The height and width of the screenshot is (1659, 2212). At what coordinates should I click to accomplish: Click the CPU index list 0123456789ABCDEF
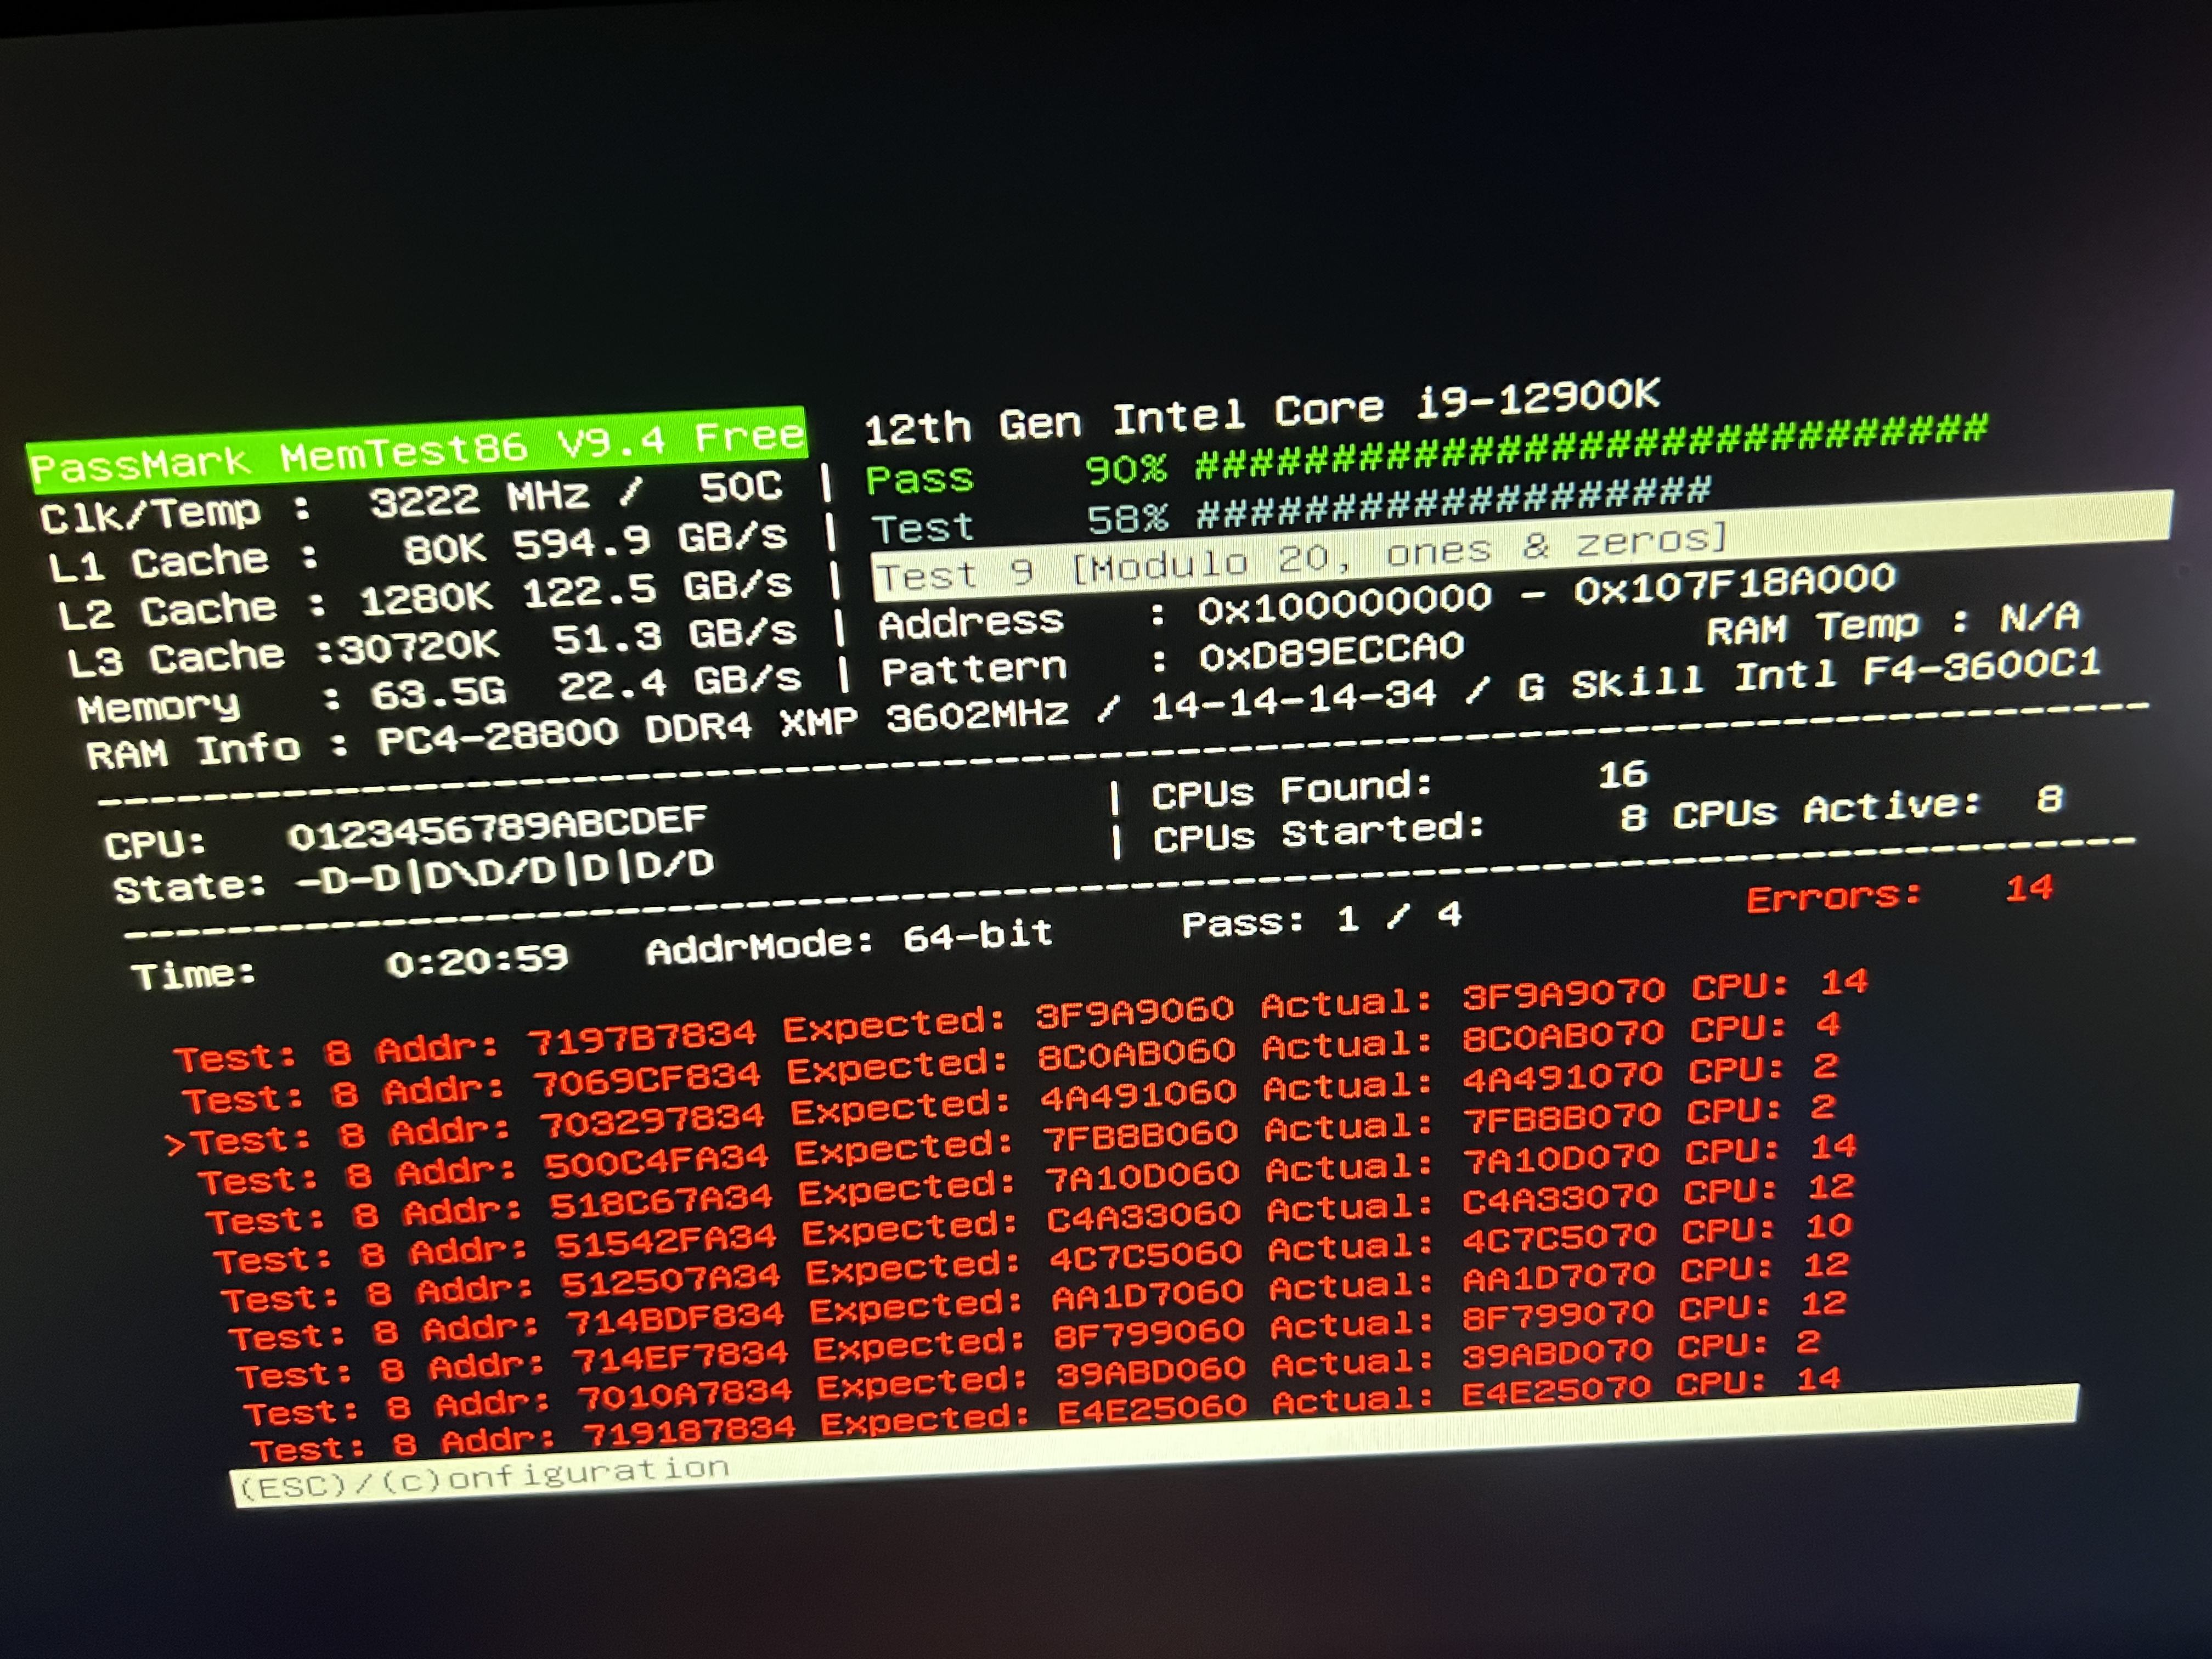coord(497,828)
